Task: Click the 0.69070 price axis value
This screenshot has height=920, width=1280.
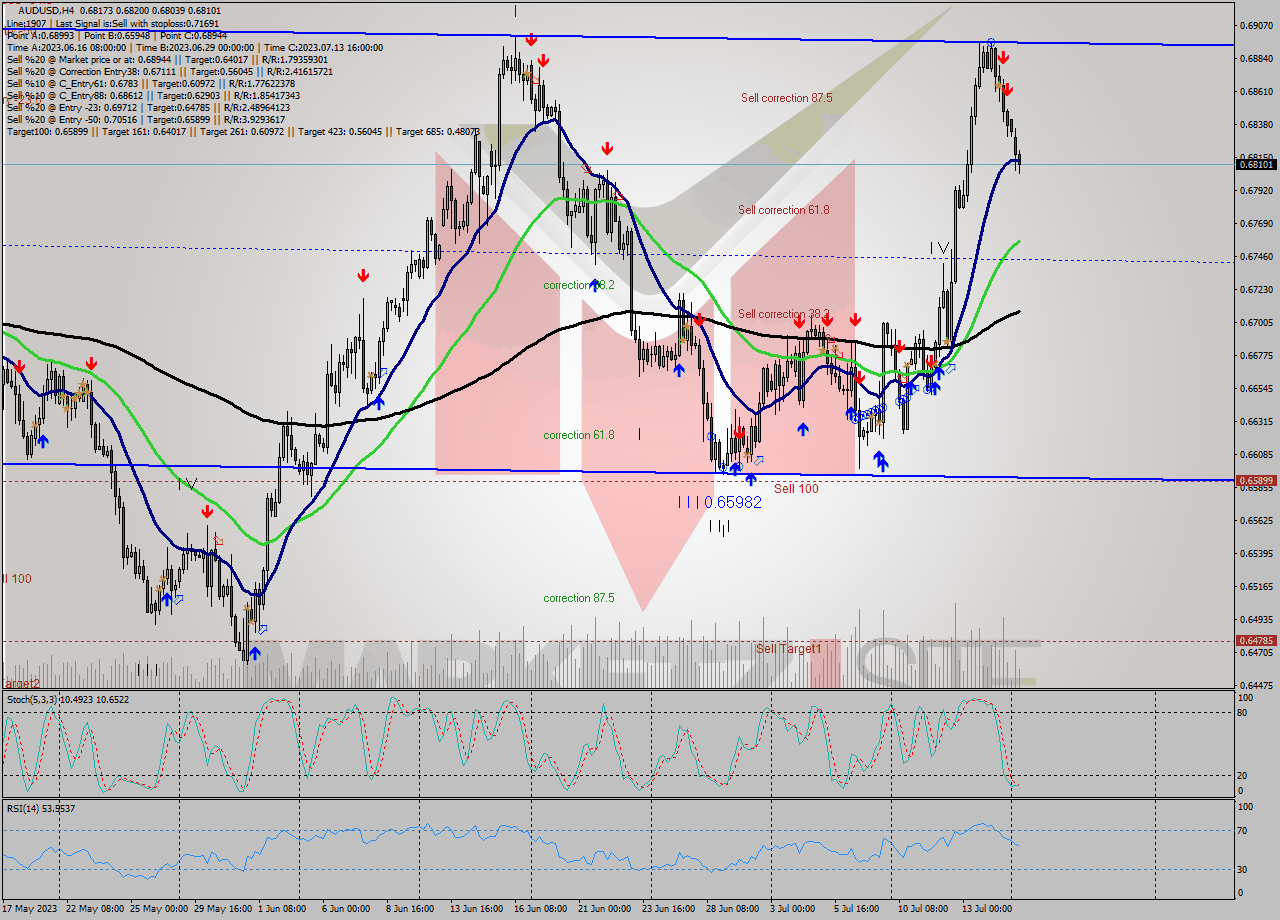Action: 1256,25
